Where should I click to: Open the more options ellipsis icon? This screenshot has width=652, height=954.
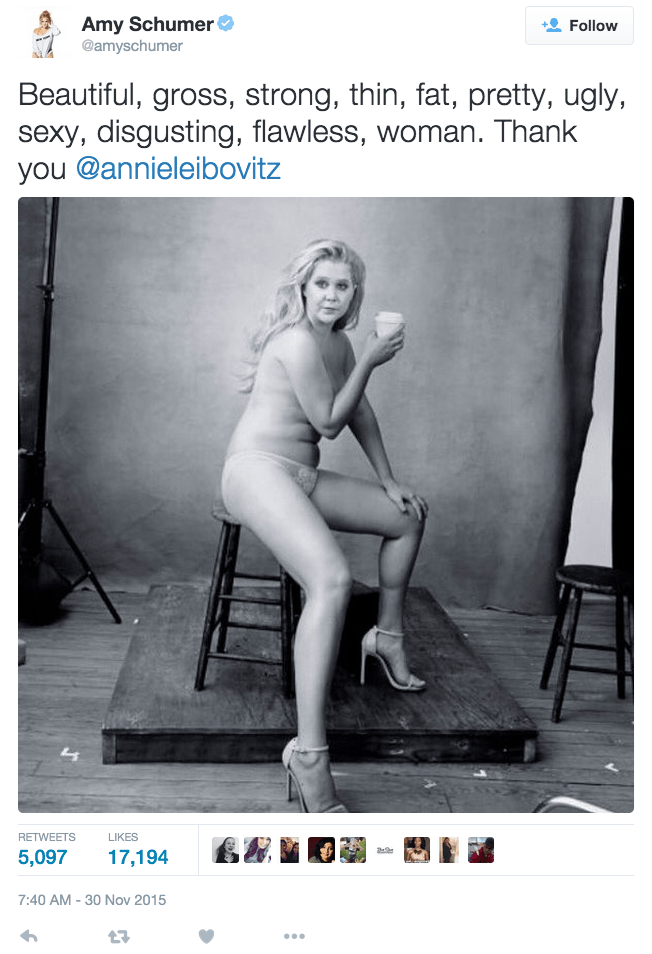point(294,936)
